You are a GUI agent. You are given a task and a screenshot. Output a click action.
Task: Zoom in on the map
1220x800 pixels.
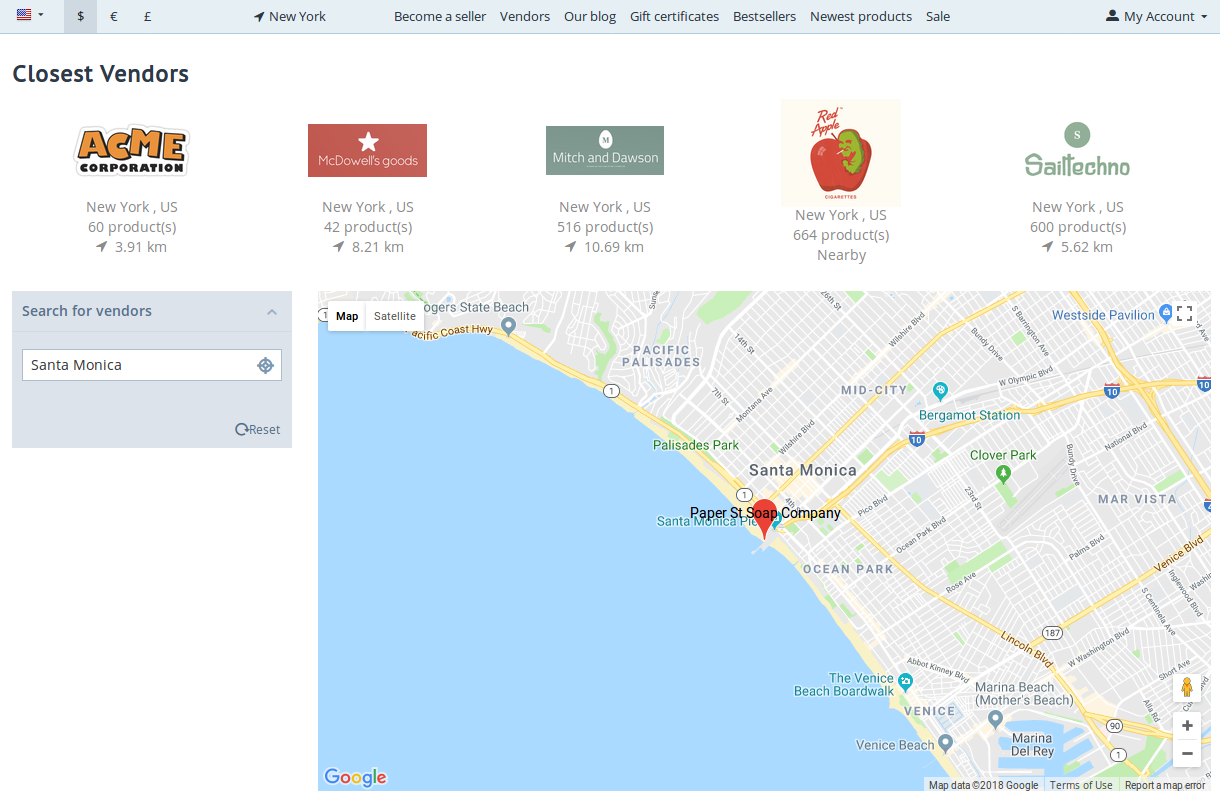click(x=1187, y=726)
